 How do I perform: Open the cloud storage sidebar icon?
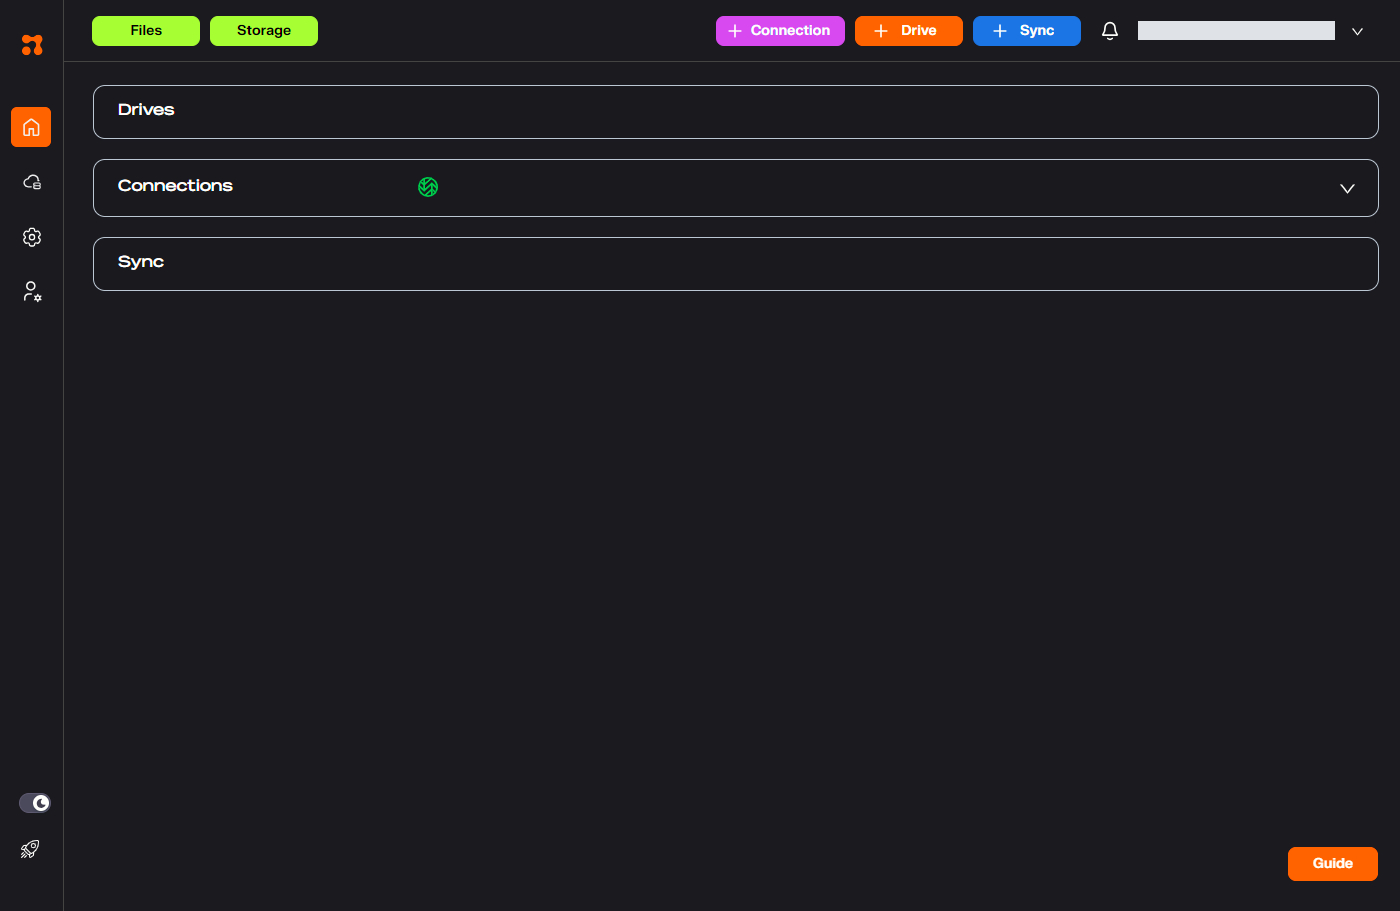point(32,182)
